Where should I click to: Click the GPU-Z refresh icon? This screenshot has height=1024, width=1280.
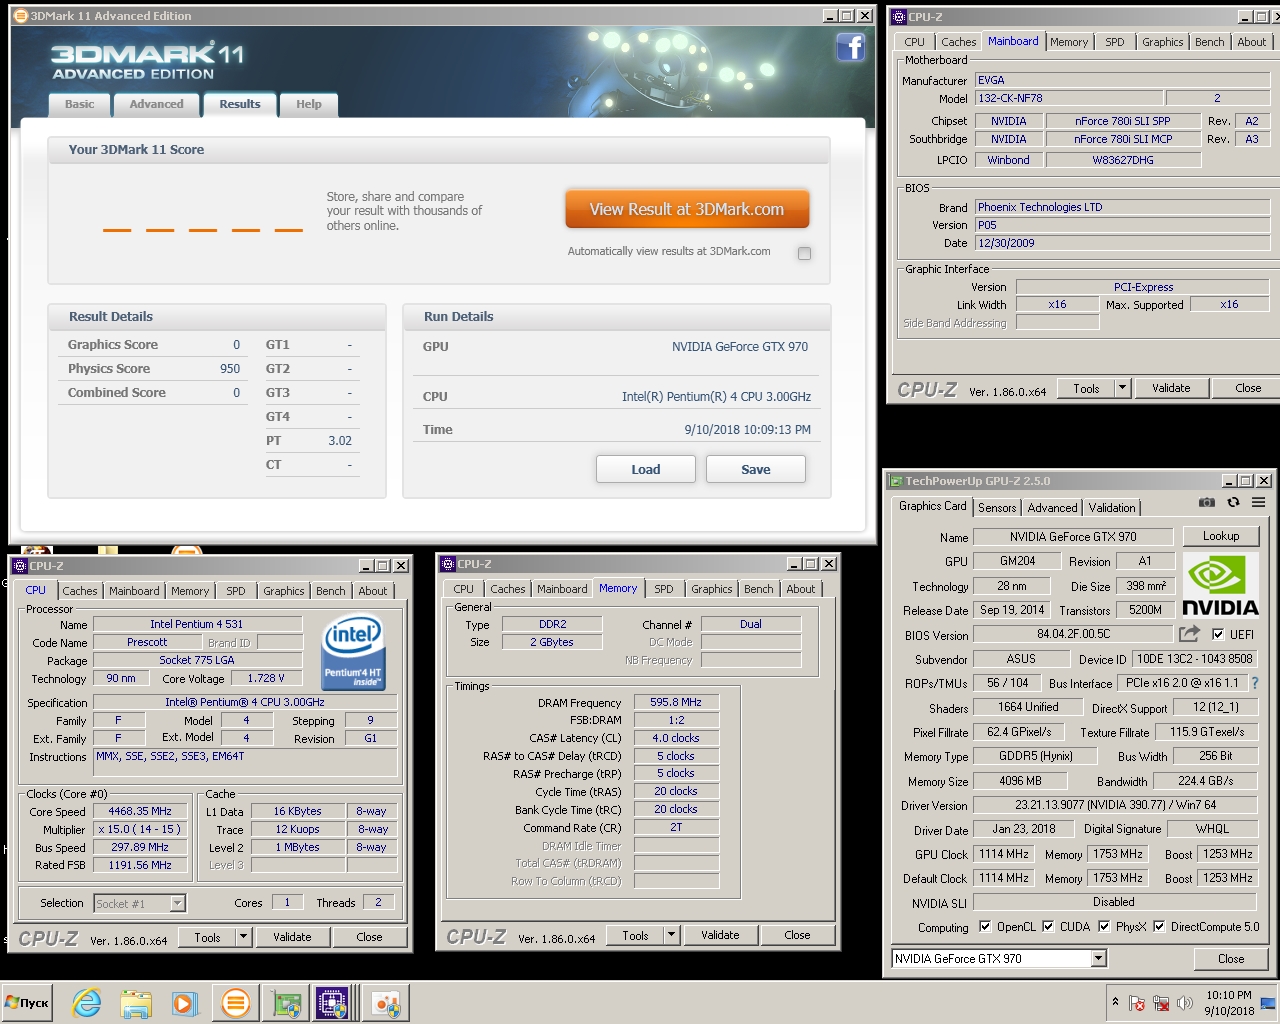(x=1233, y=502)
